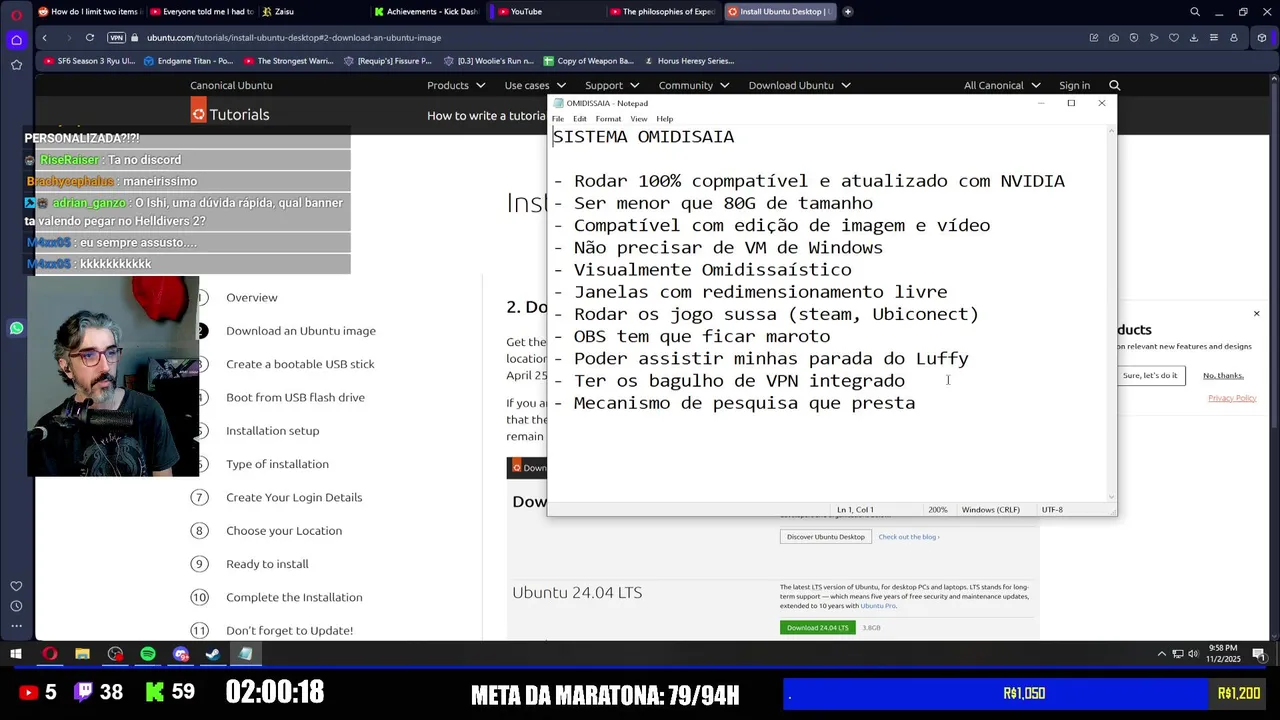Open Opera sidebar star bookmarks icon
Image resolution: width=1280 pixels, height=720 pixels.
[16, 65]
